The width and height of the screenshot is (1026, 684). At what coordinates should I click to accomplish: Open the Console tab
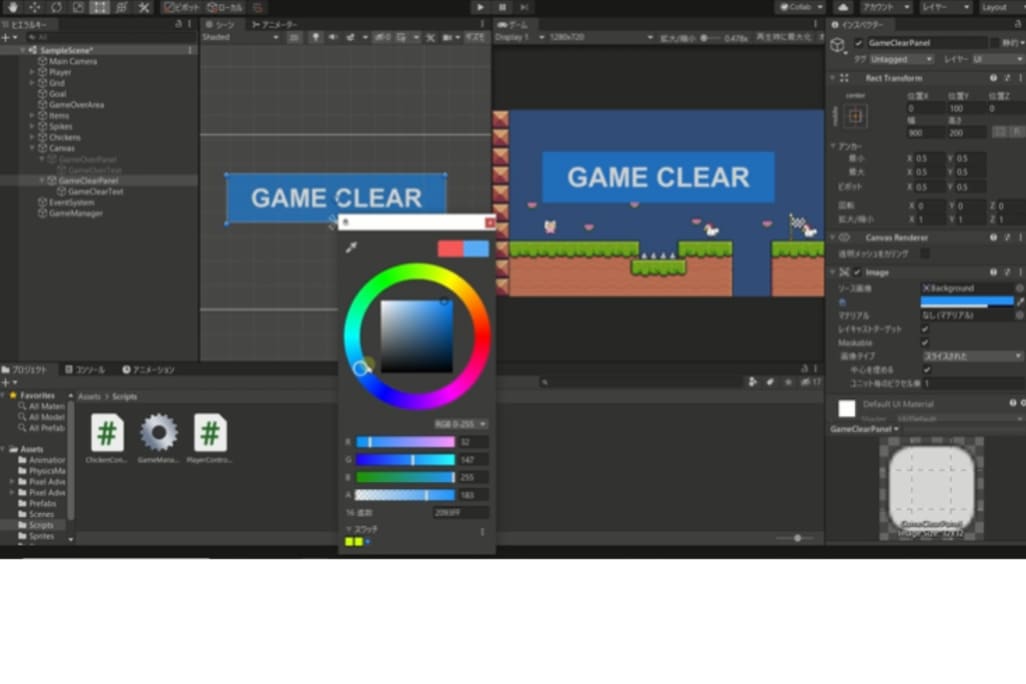85,369
